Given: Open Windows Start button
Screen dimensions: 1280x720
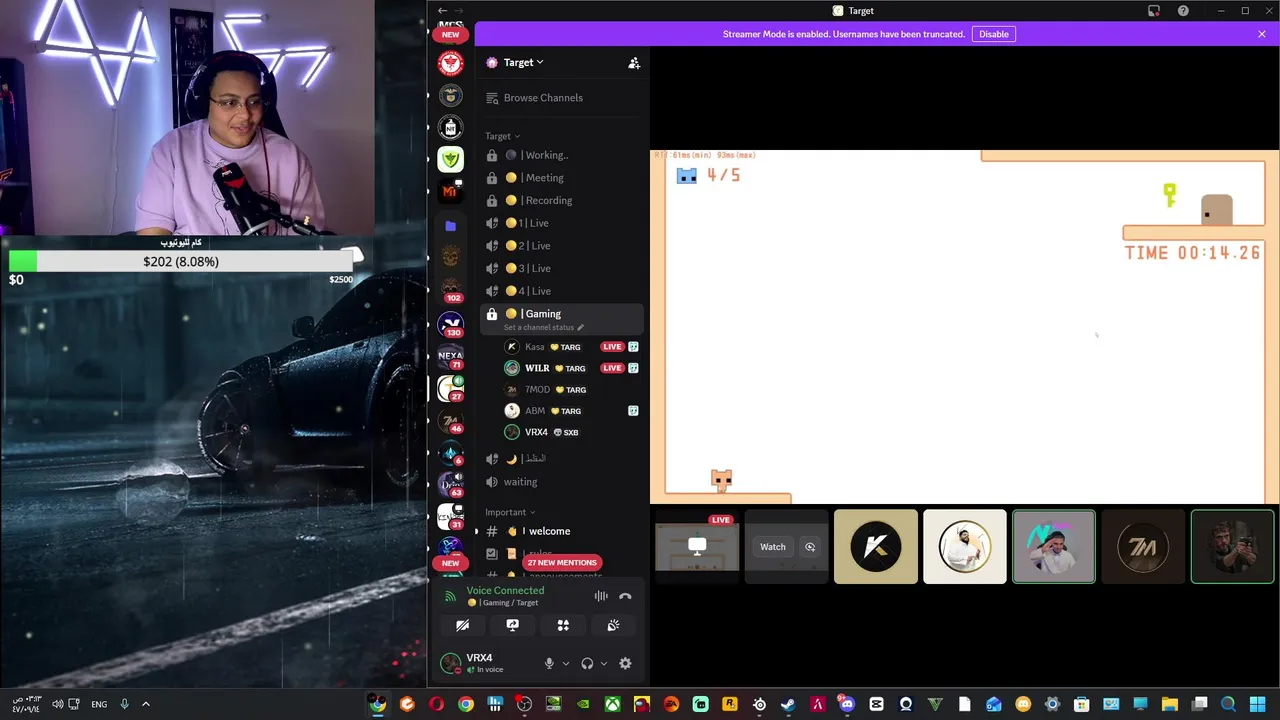Looking at the screenshot, I should click(1257, 704).
